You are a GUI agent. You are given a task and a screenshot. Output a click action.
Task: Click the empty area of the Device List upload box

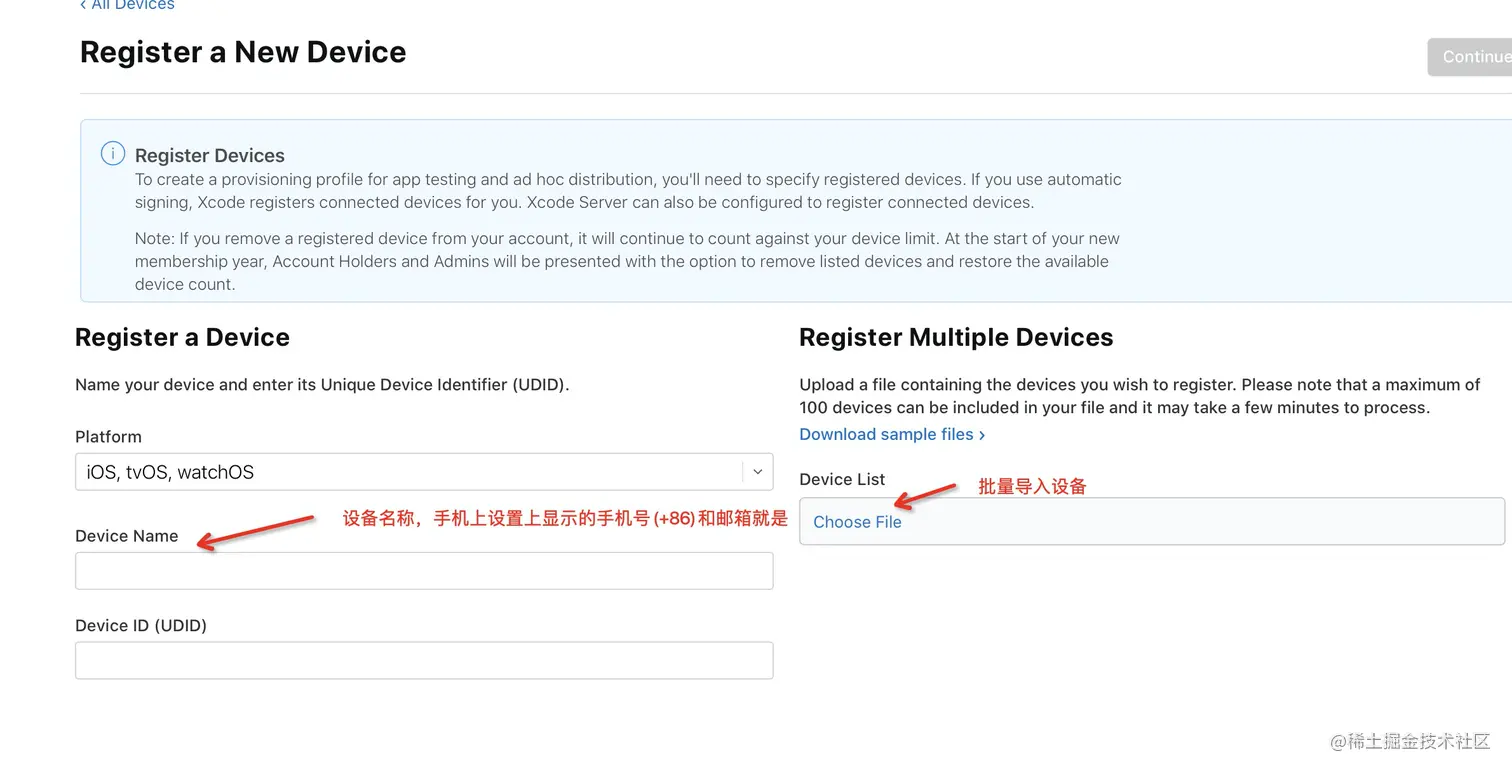(1200, 522)
